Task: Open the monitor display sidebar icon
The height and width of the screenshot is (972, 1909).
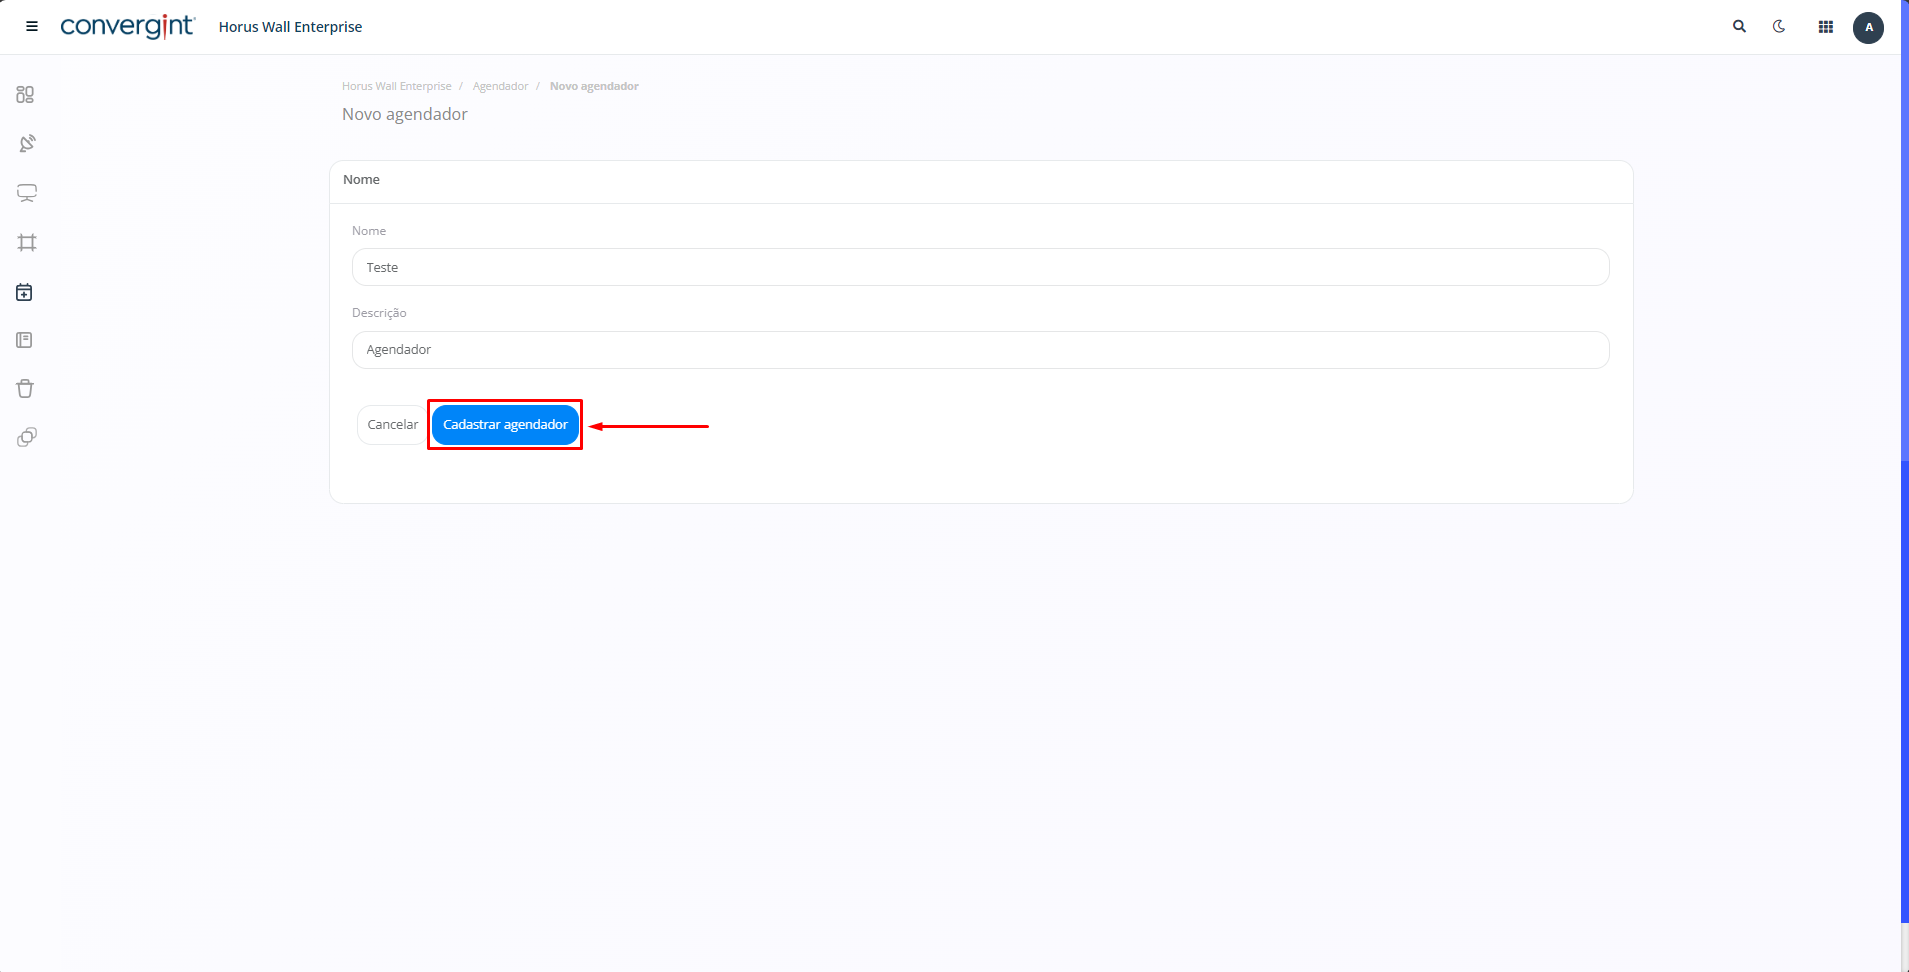Action: 27,193
